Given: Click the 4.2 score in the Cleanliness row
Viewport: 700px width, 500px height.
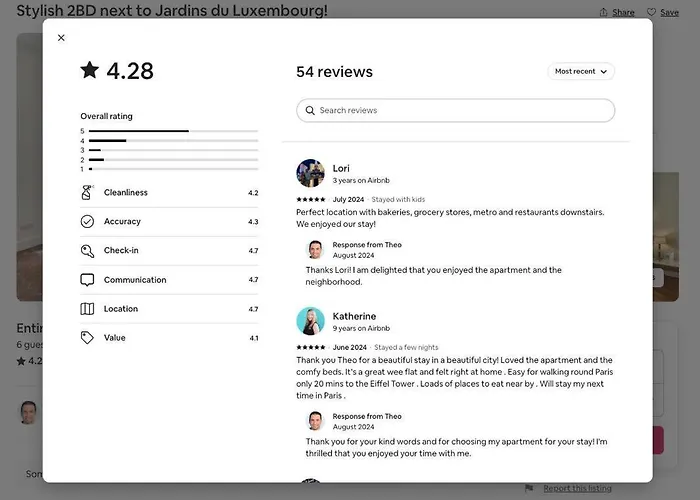Looking at the screenshot, I should [253, 193].
